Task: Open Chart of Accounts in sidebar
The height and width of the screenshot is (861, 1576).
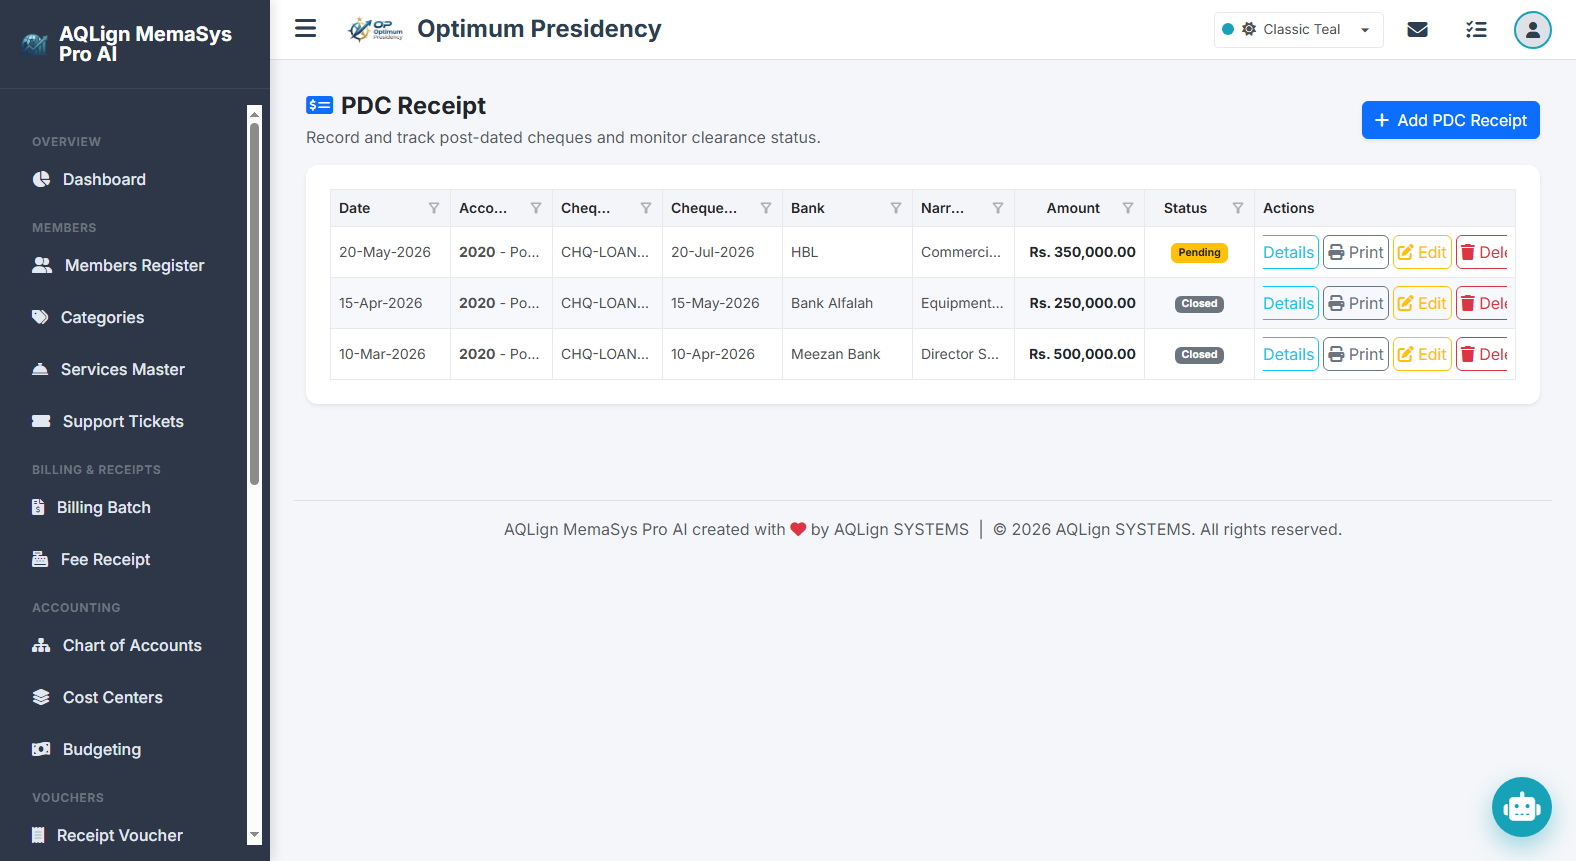Action: (132, 645)
